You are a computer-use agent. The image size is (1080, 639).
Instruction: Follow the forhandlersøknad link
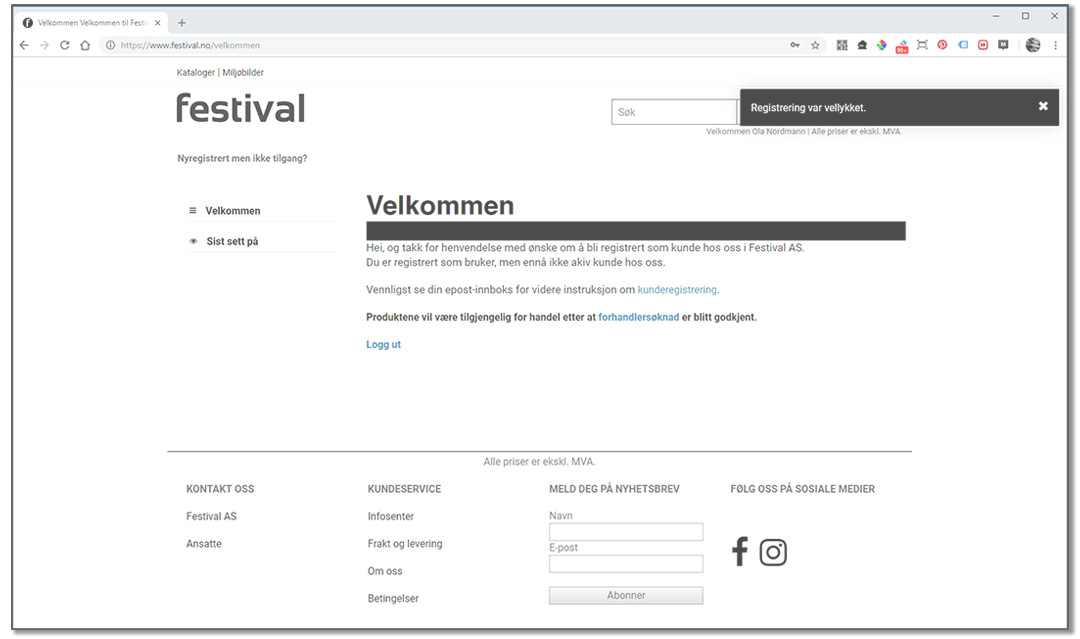[x=638, y=317]
